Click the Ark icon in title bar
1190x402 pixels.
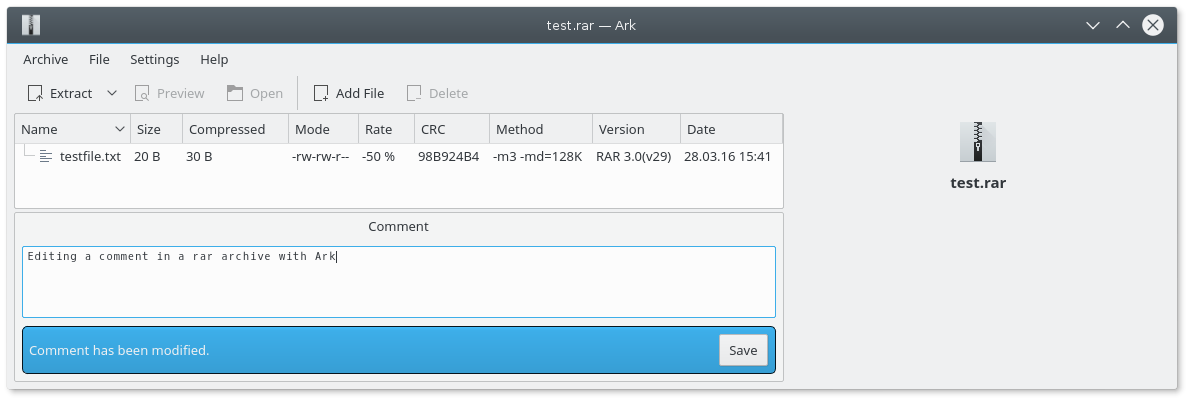[x=30, y=25]
